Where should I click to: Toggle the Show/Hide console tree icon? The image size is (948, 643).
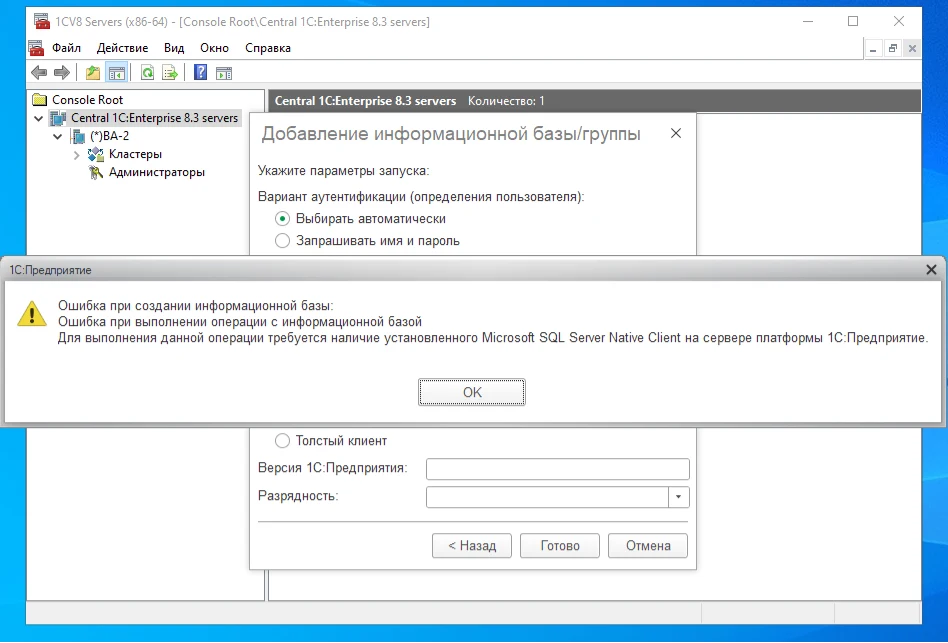[117, 73]
